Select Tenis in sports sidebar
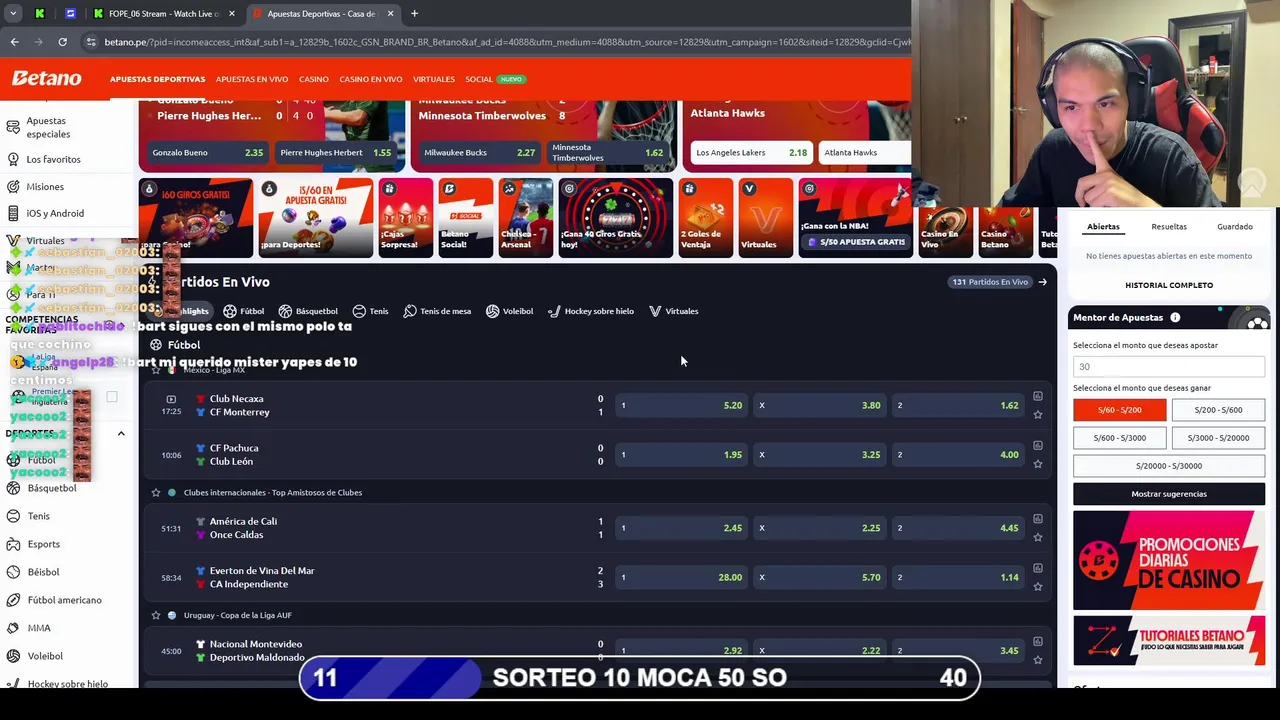Viewport: 1280px width, 720px height. pyautogui.click(x=38, y=516)
